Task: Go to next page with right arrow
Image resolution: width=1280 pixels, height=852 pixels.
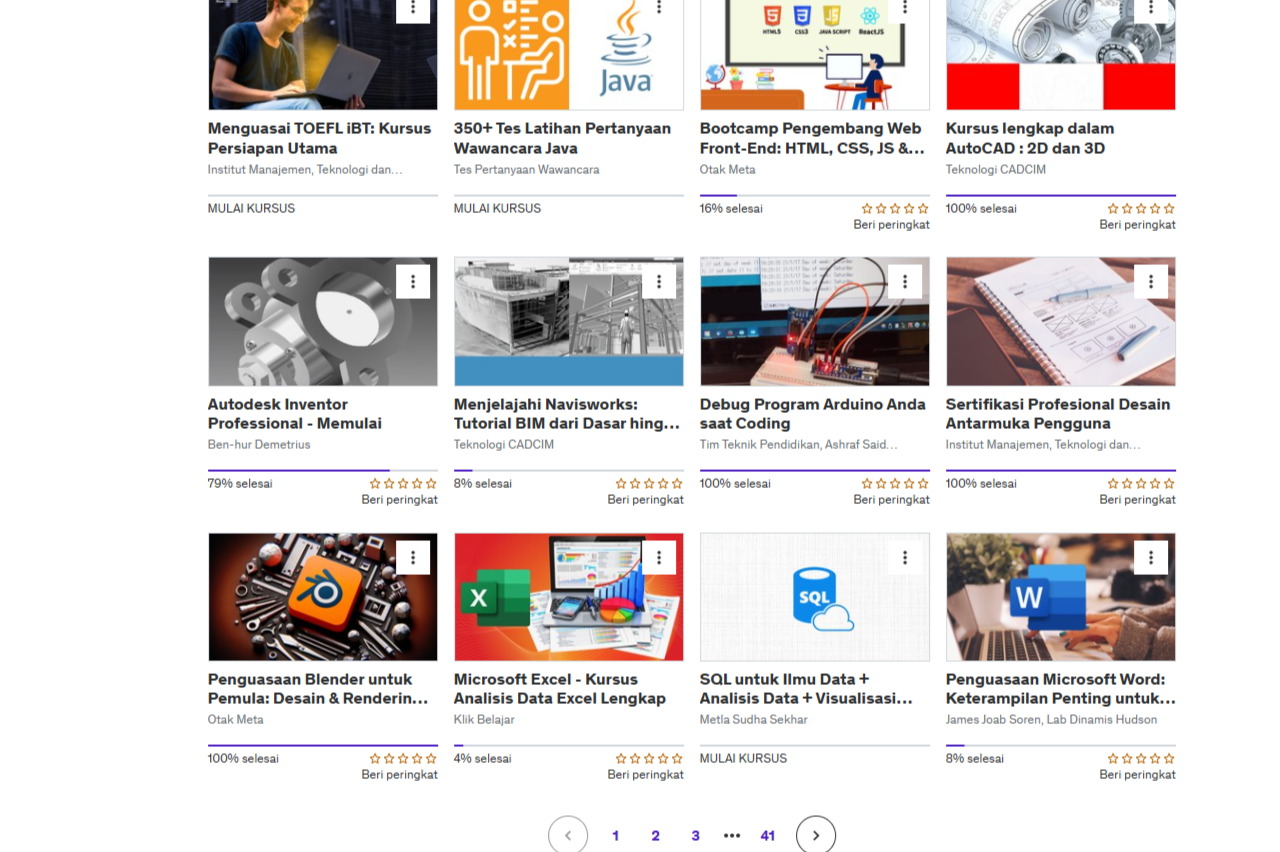Action: (x=815, y=835)
